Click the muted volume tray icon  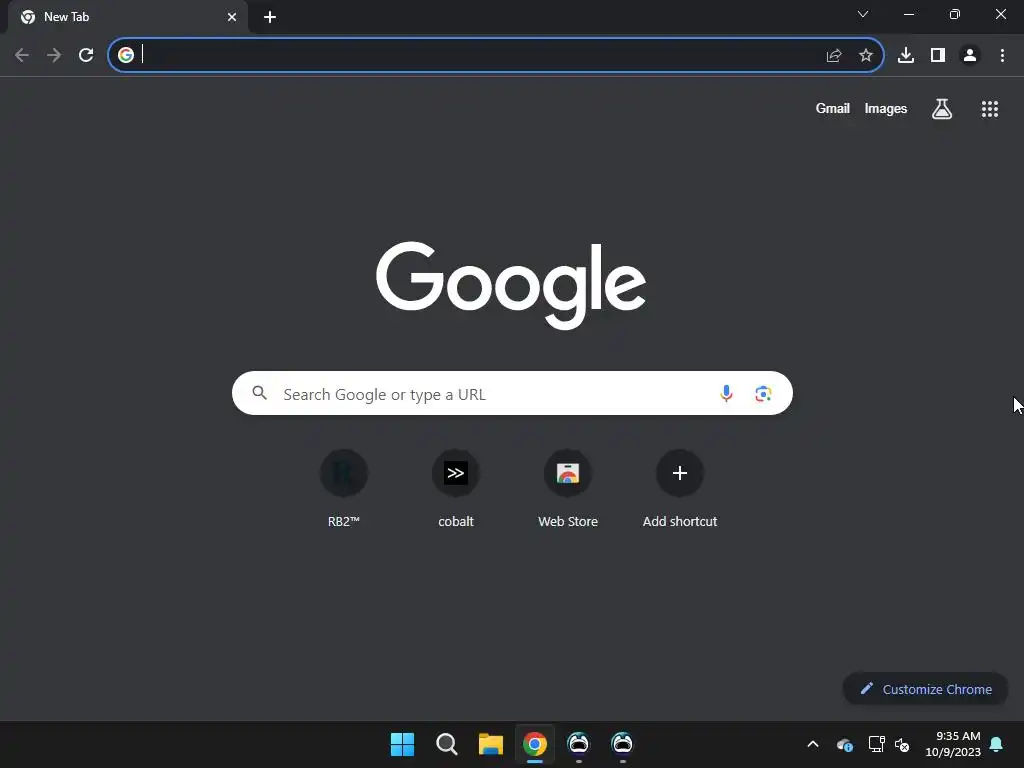(903, 744)
